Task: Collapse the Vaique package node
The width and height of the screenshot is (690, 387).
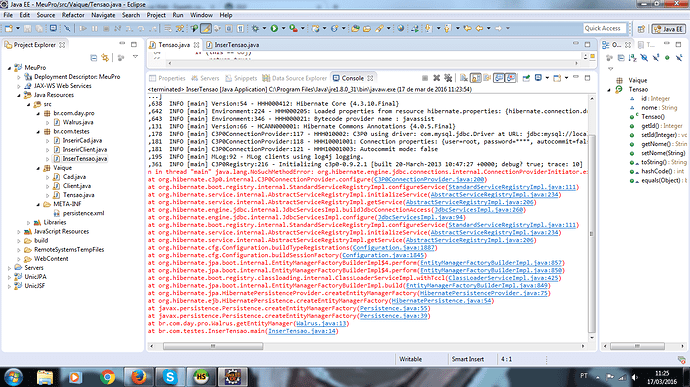Action: [38, 168]
